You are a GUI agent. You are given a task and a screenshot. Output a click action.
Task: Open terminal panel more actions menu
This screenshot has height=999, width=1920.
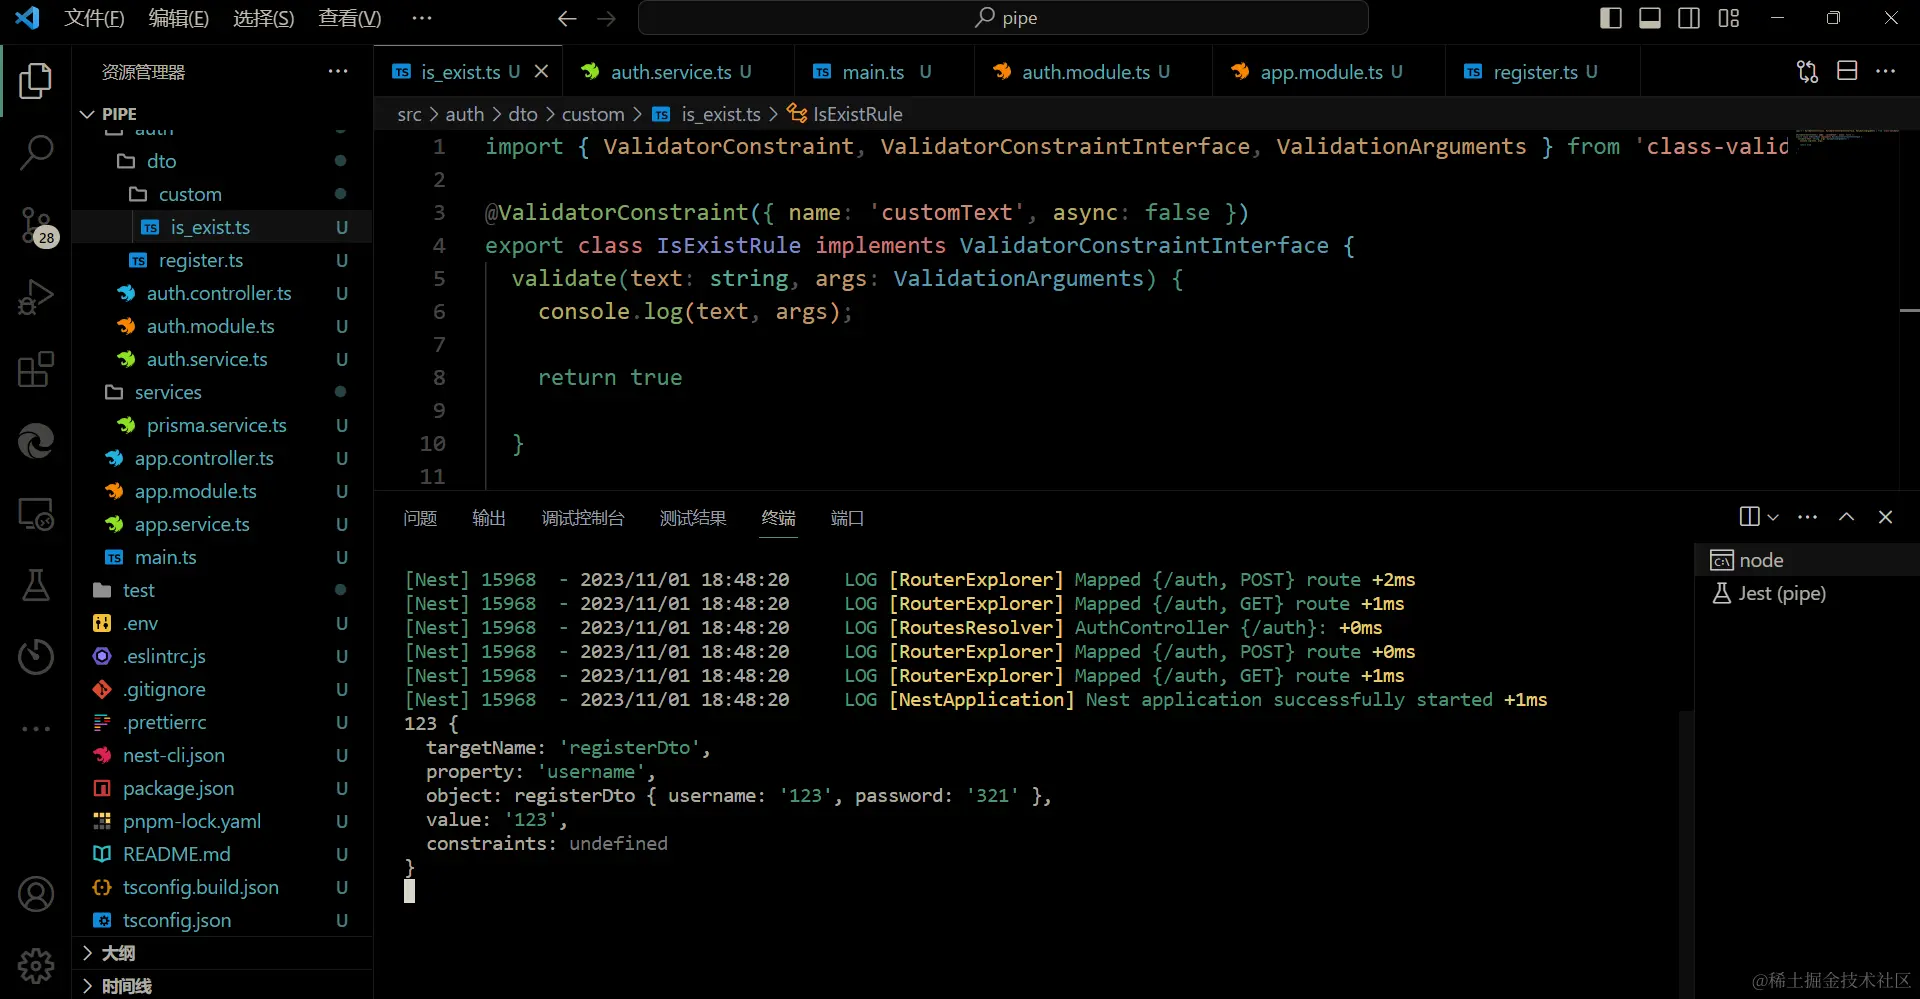(x=1807, y=517)
